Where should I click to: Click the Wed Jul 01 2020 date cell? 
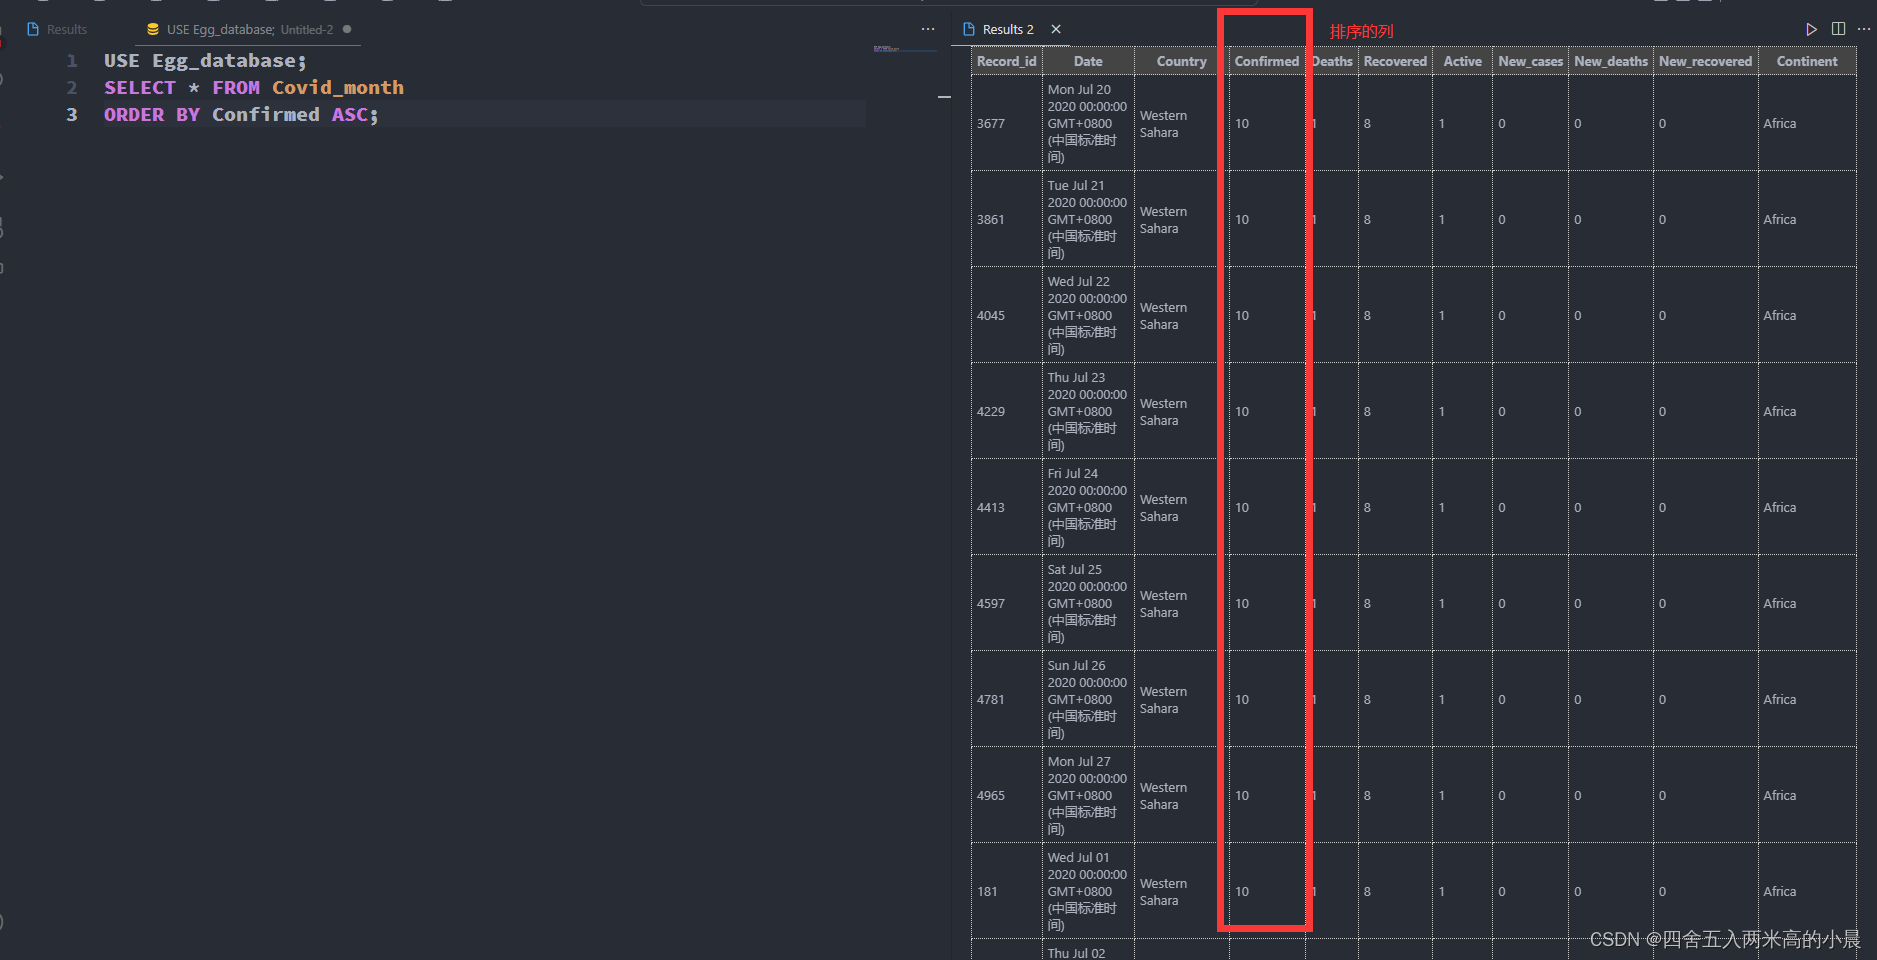1088,891
